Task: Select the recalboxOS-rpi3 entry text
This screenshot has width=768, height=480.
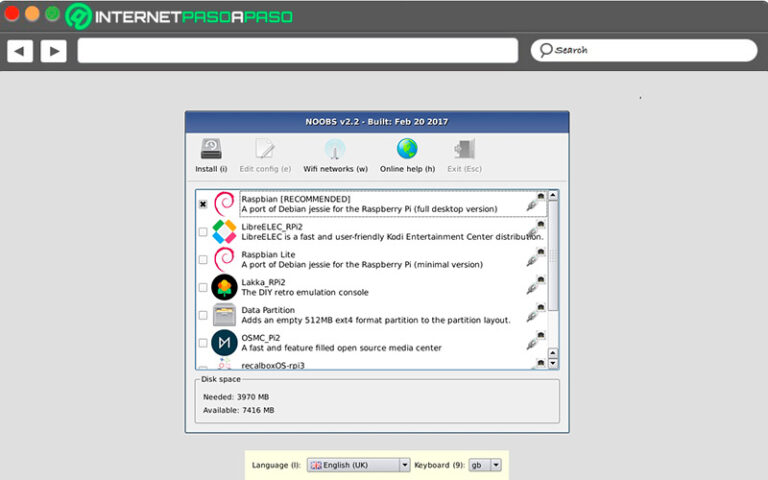Action: point(273,365)
